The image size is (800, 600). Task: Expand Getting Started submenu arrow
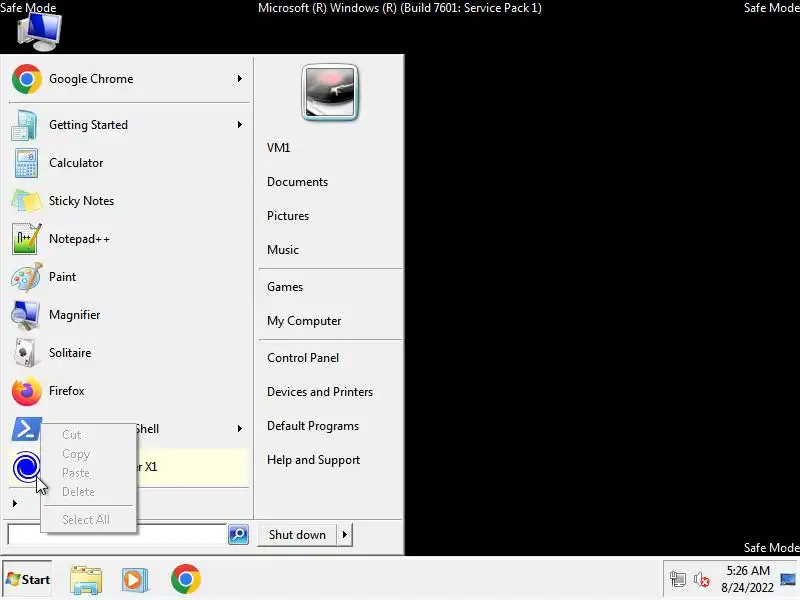point(240,124)
